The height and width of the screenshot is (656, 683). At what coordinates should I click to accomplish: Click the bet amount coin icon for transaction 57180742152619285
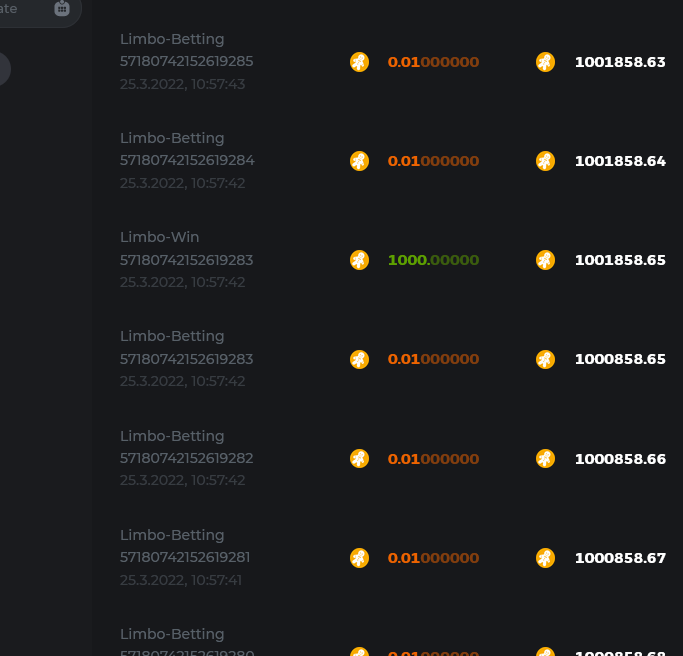(359, 62)
